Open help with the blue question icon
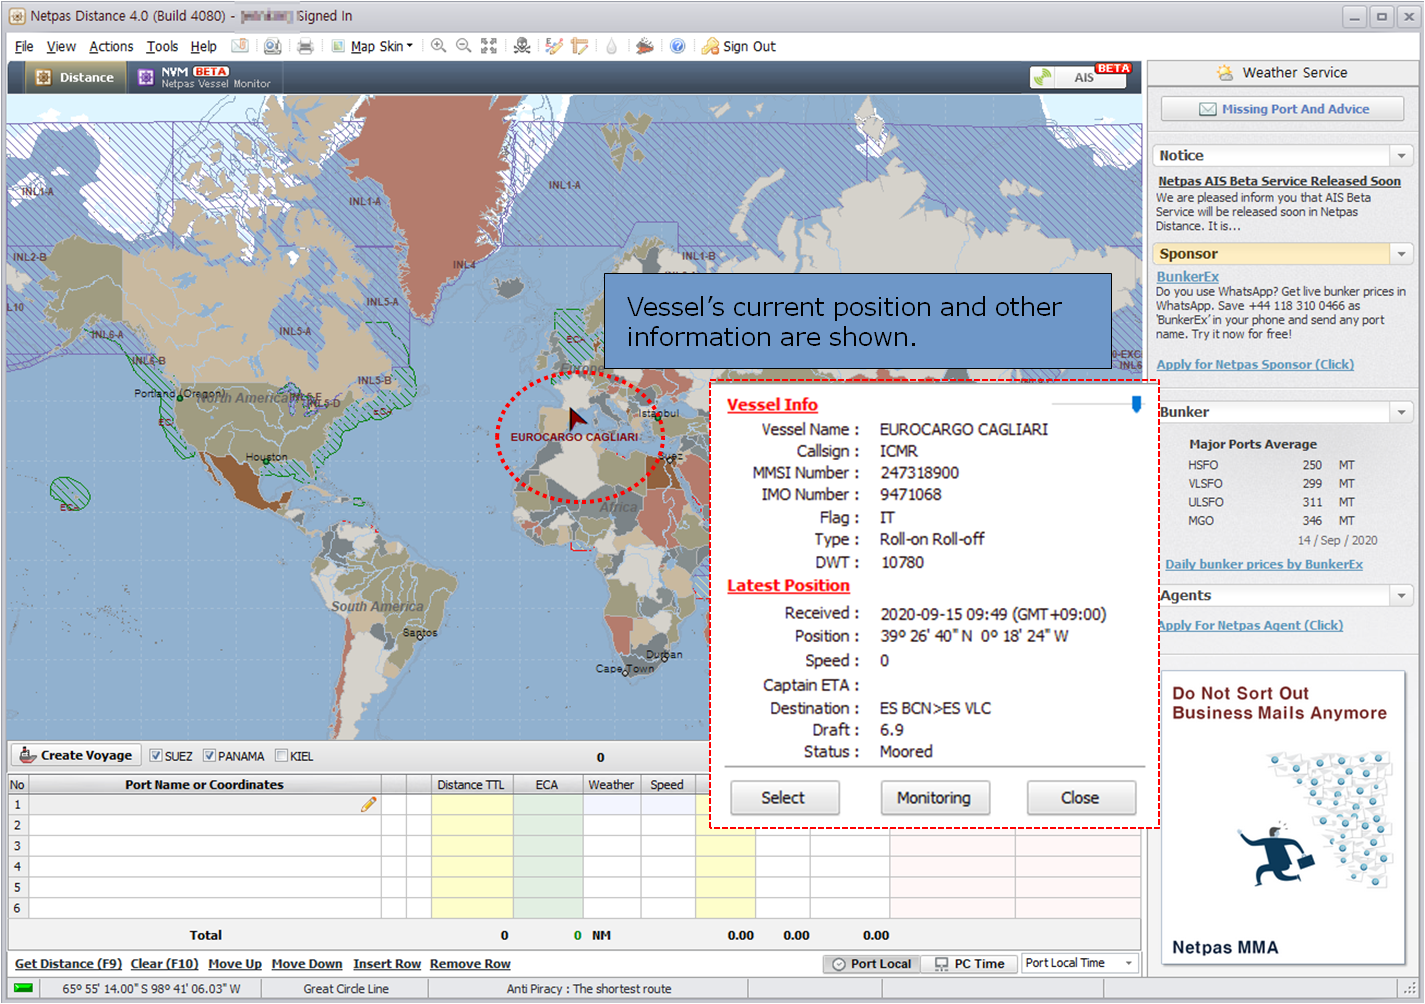The width and height of the screenshot is (1425, 1004). [x=677, y=46]
